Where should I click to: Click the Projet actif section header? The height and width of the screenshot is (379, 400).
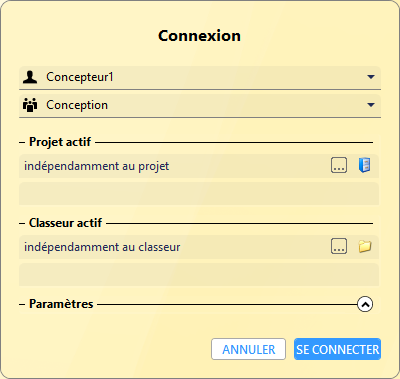pyautogui.click(x=60, y=142)
